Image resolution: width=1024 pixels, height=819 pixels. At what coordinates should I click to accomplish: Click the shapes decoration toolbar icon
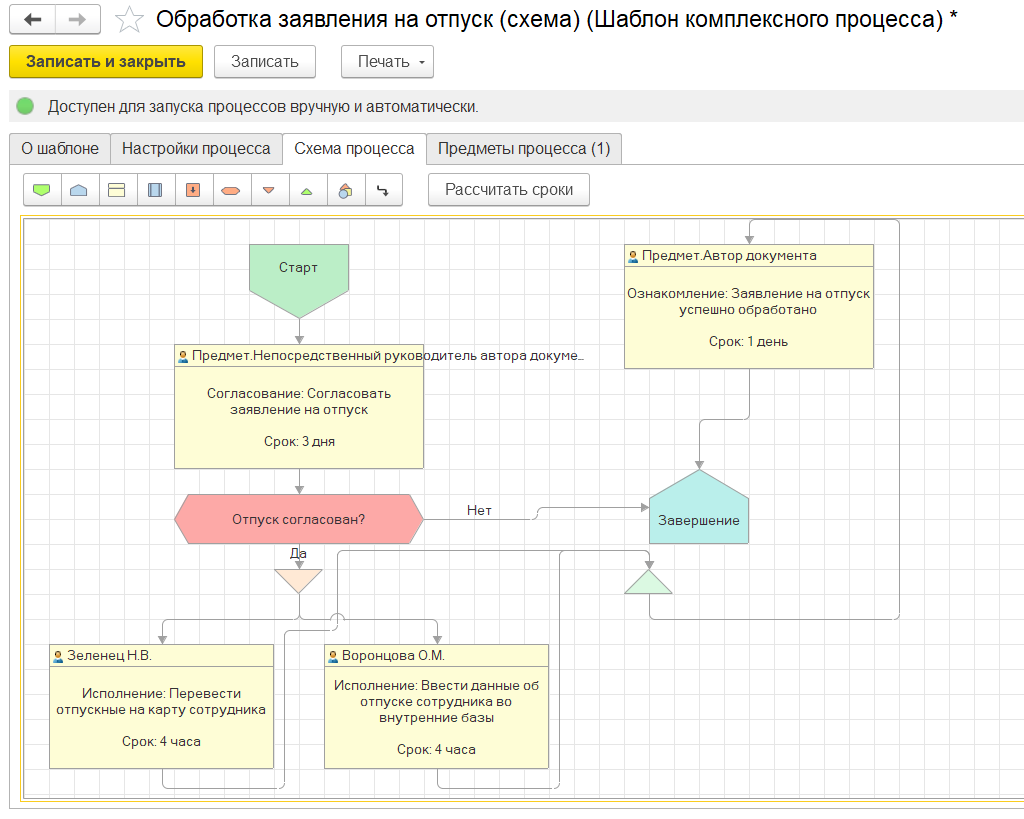coord(345,190)
